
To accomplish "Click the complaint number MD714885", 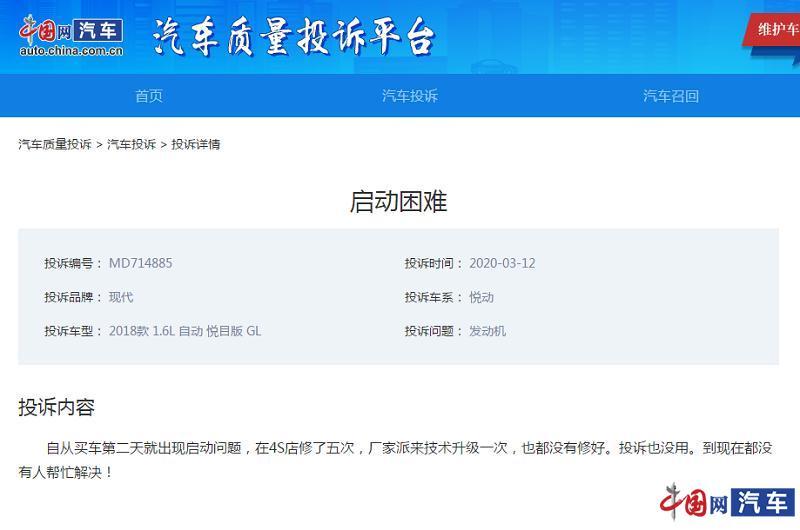I will pos(140,263).
